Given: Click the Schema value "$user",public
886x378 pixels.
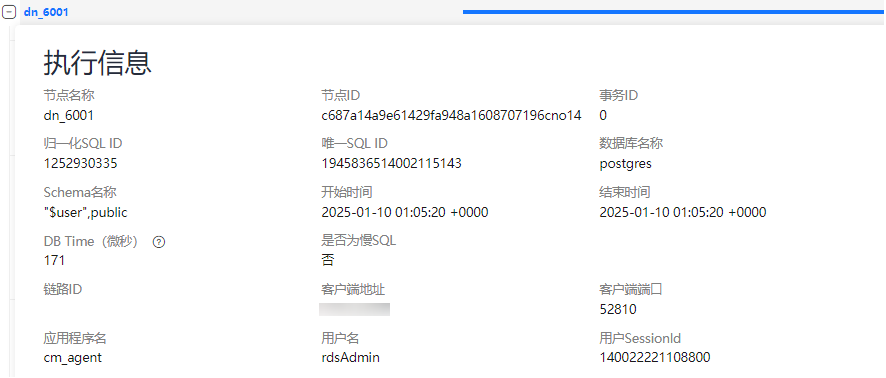Looking at the screenshot, I should (85, 212).
